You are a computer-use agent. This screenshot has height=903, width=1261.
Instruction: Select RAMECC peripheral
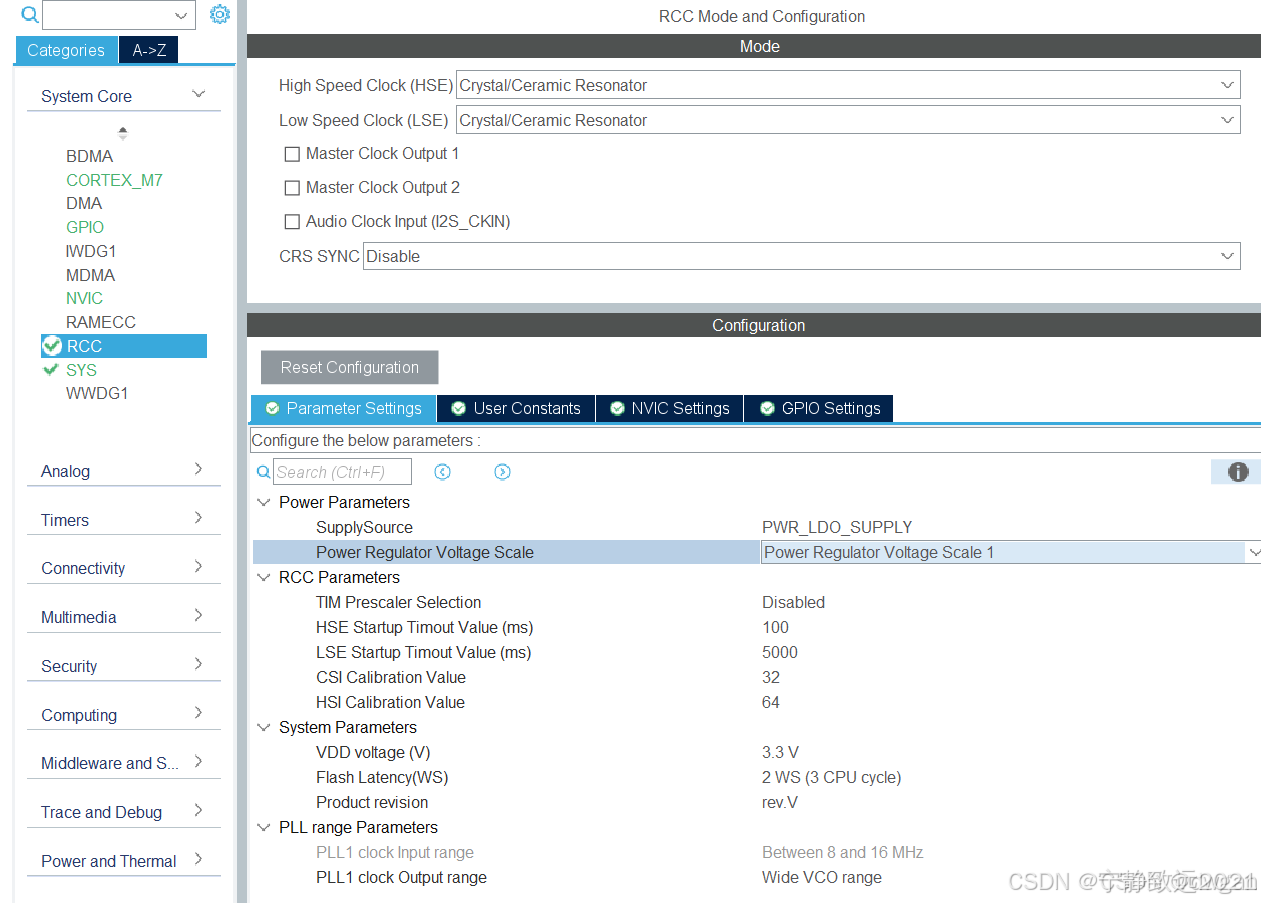click(101, 322)
